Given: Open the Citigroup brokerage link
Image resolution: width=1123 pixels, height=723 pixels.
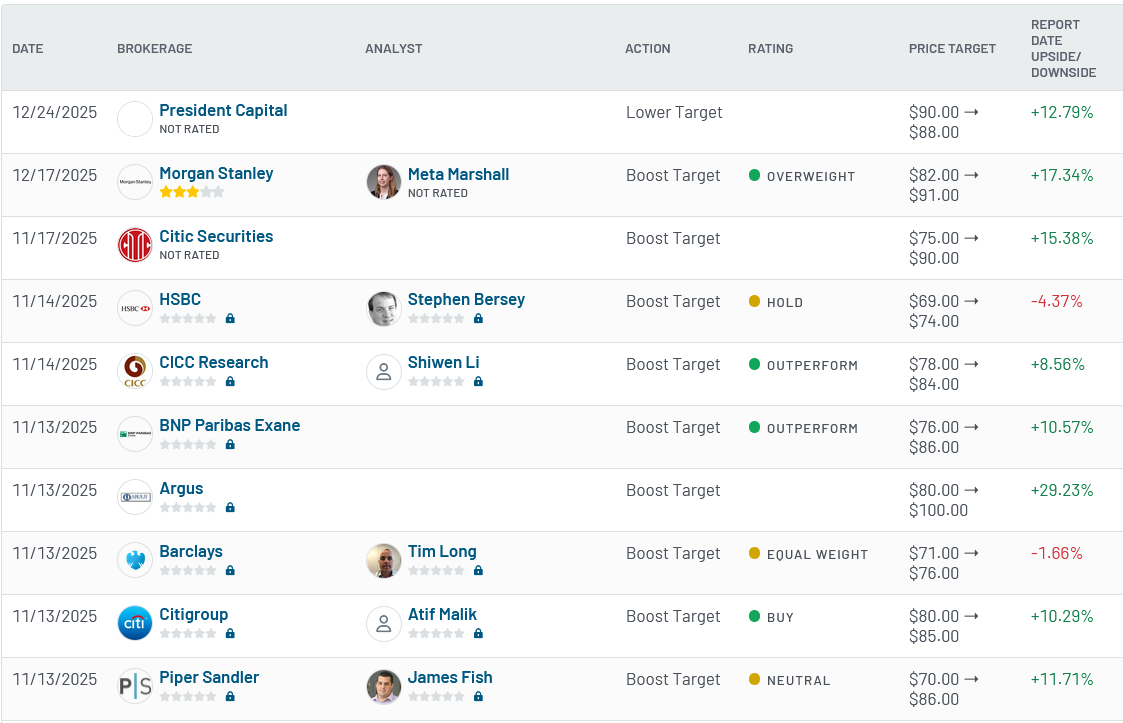Looking at the screenshot, I should tap(193, 615).
